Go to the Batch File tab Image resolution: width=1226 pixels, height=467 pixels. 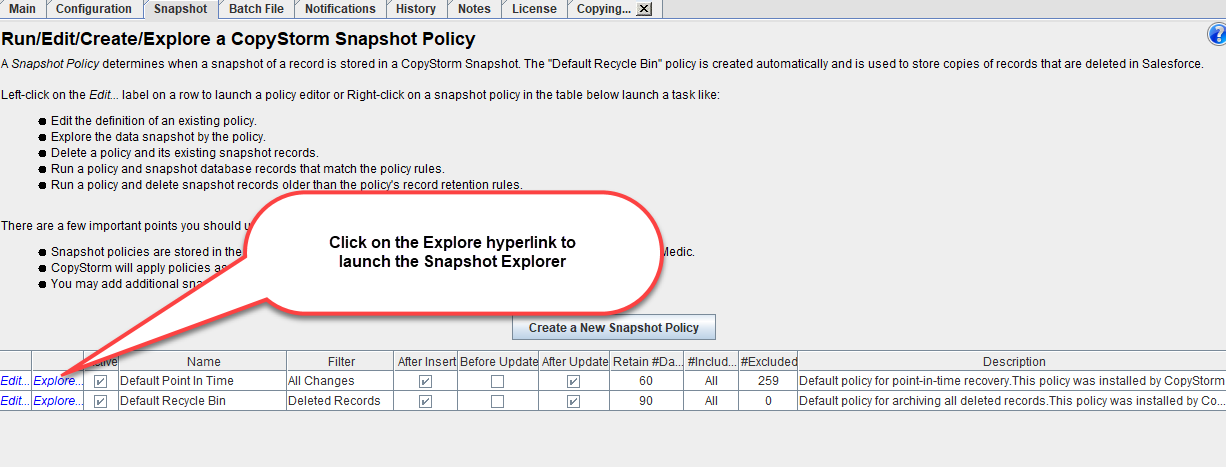tap(256, 9)
